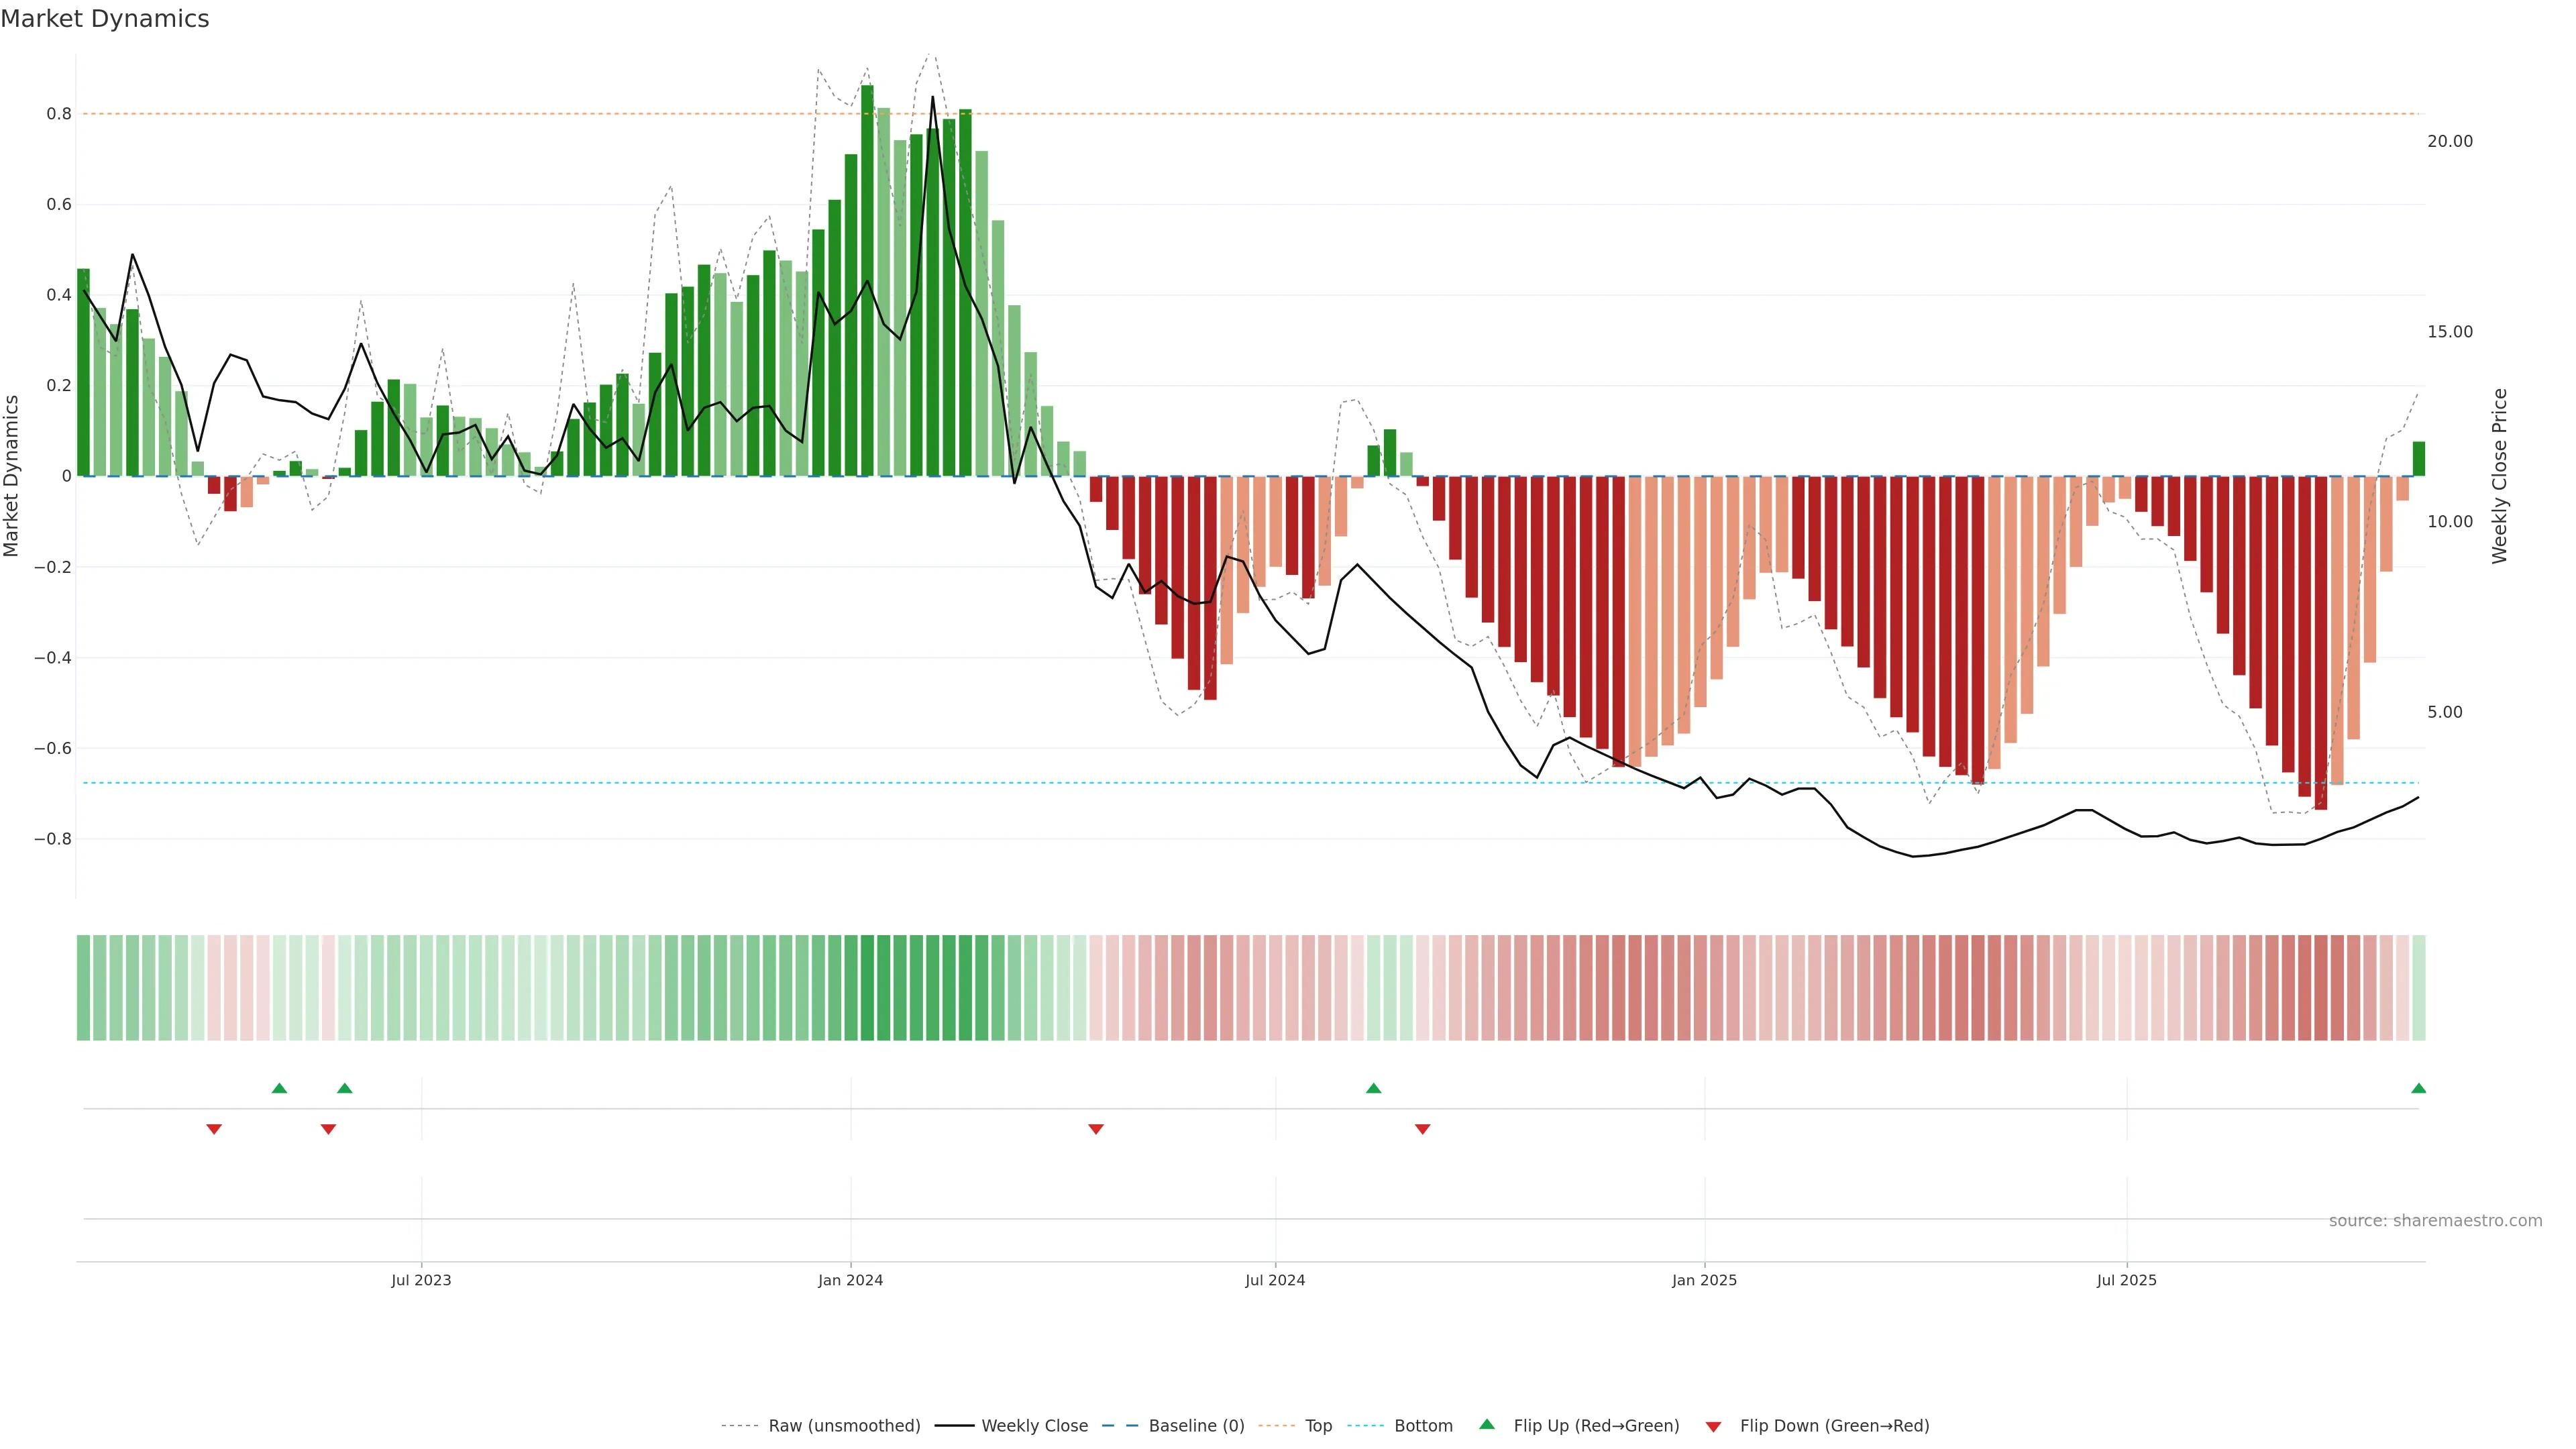Click the first red flip-down marker
The image size is (2576, 1449).
[x=213, y=1129]
